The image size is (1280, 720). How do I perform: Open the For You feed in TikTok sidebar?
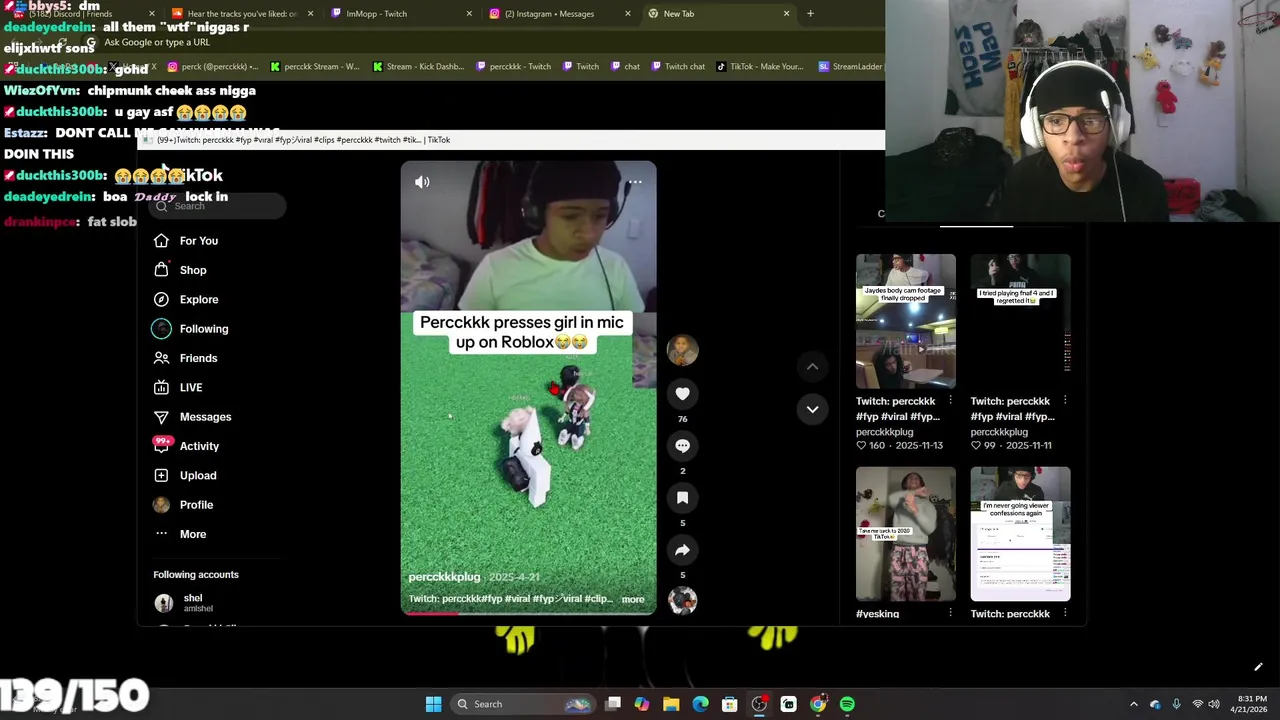[x=186, y=241]
